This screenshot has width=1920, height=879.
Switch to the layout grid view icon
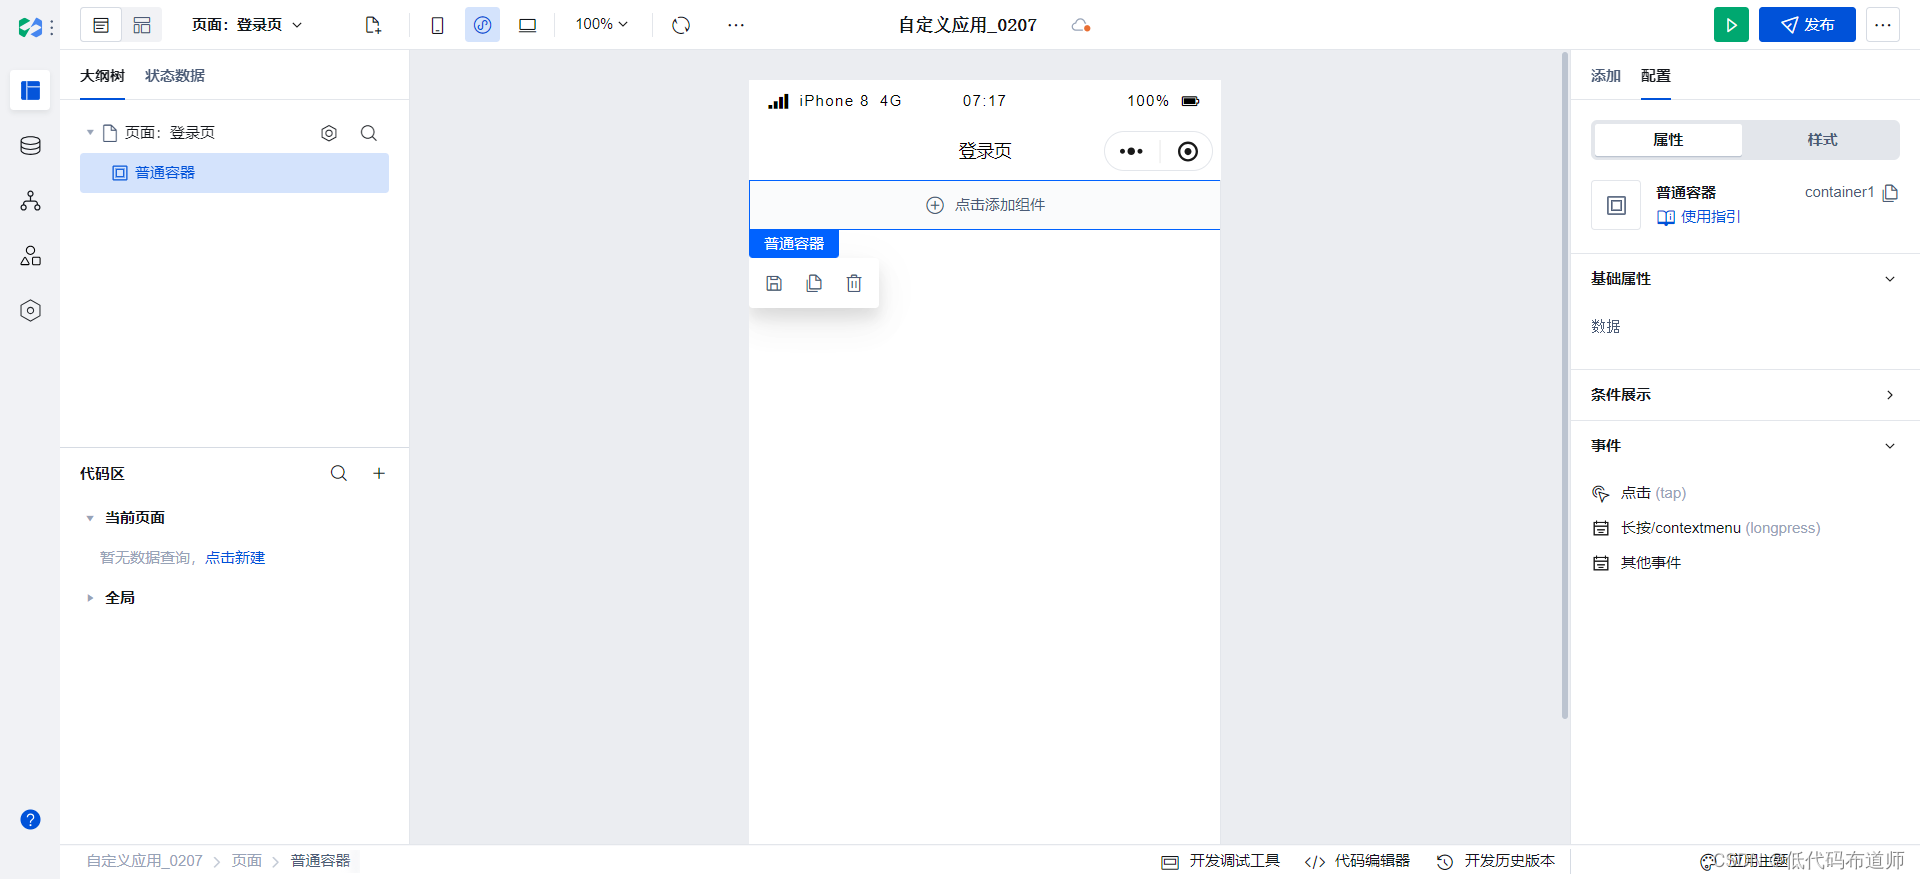click(x=142, y=25)
